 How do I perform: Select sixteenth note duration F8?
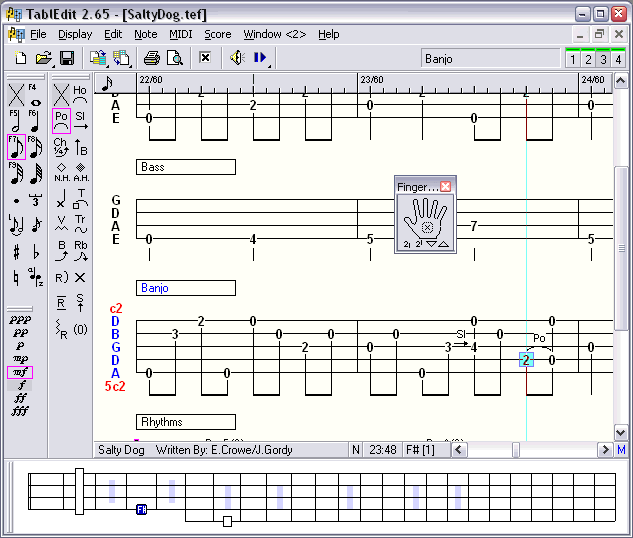point(35,147)
